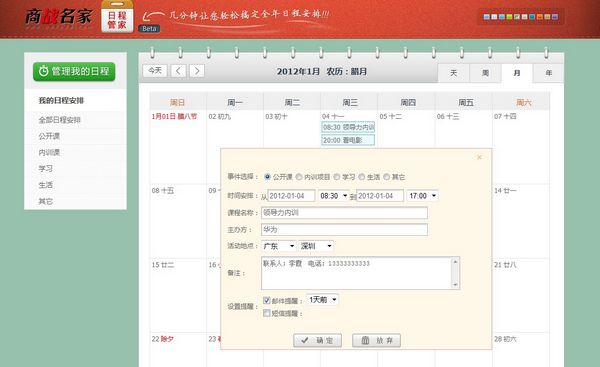Pick the purple theme color swatch
The height and width of the screenshot is (367, 600).
pos(555,16)
